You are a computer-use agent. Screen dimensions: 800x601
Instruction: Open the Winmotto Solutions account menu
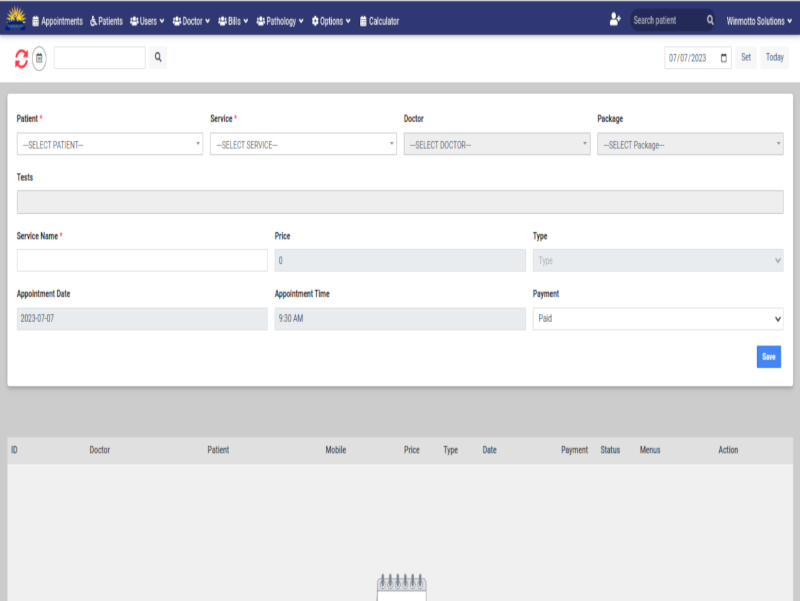(x=755, y=18)
